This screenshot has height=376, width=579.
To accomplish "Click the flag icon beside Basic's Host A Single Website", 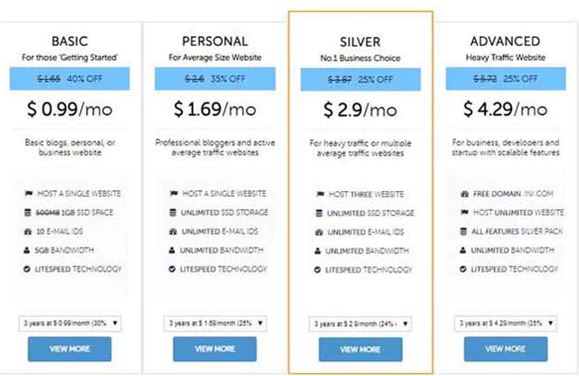I will tap(28, 193).
